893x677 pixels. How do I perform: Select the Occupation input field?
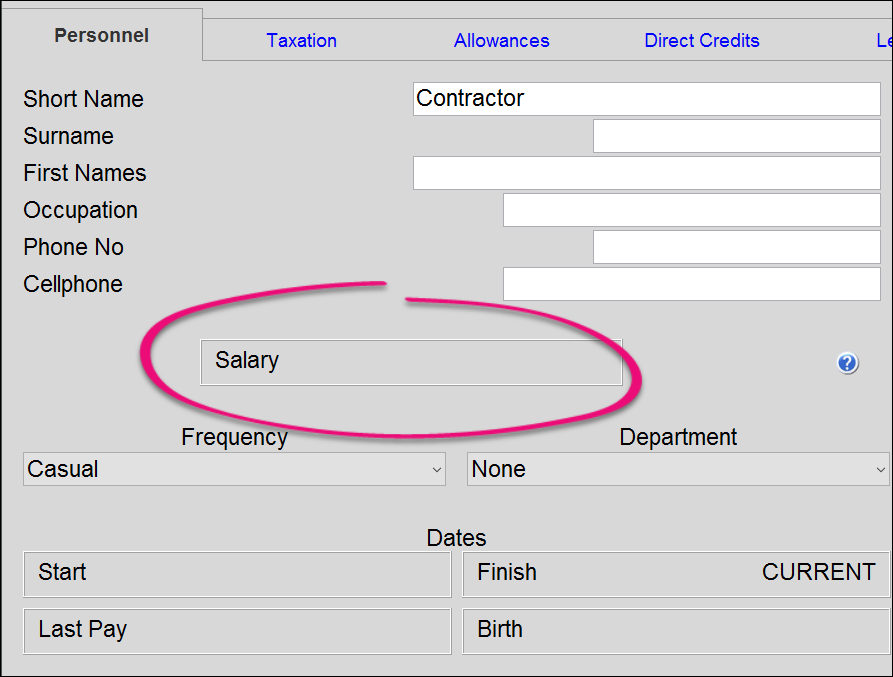tap(691, 210)
